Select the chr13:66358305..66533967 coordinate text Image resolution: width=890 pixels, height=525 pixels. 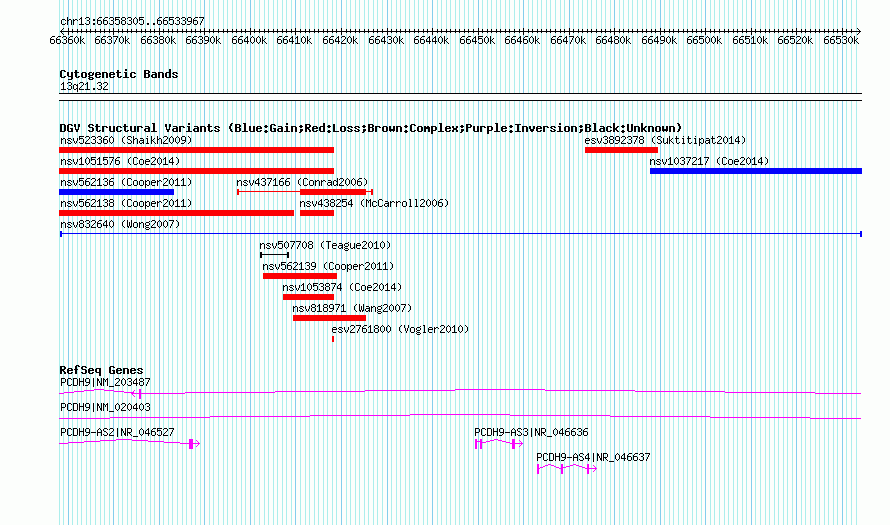[x=132, y=21]
